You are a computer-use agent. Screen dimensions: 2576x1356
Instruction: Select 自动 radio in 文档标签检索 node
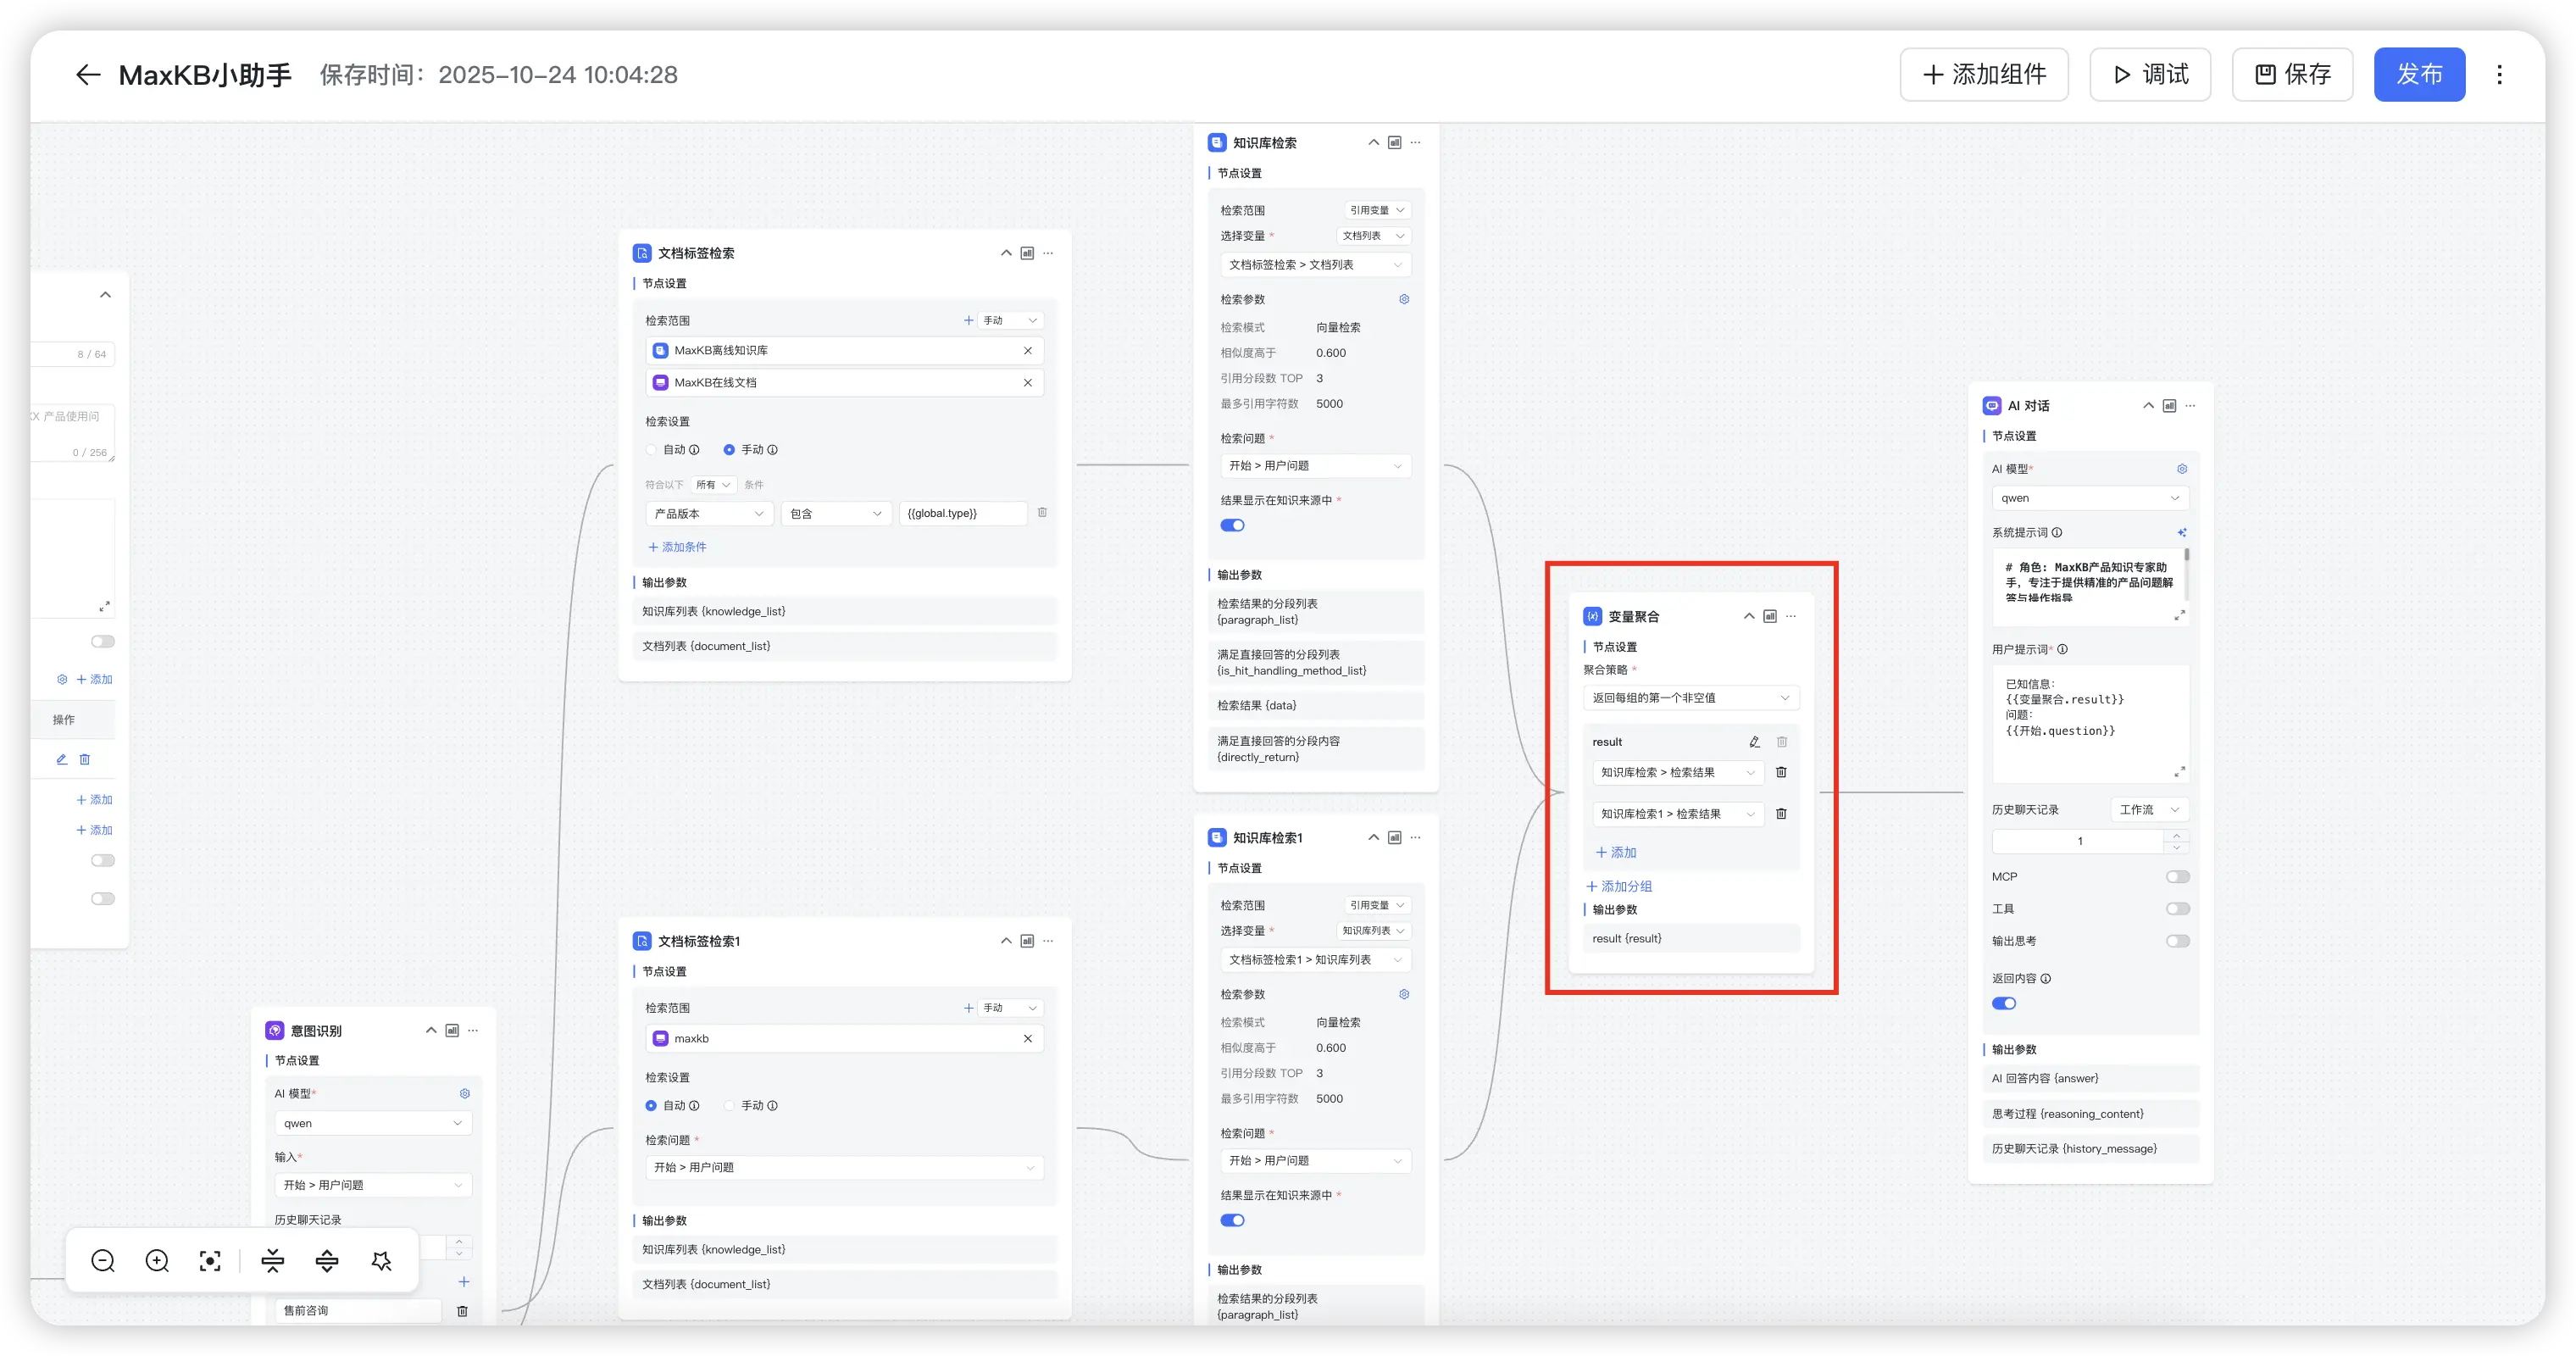point(652,450)
